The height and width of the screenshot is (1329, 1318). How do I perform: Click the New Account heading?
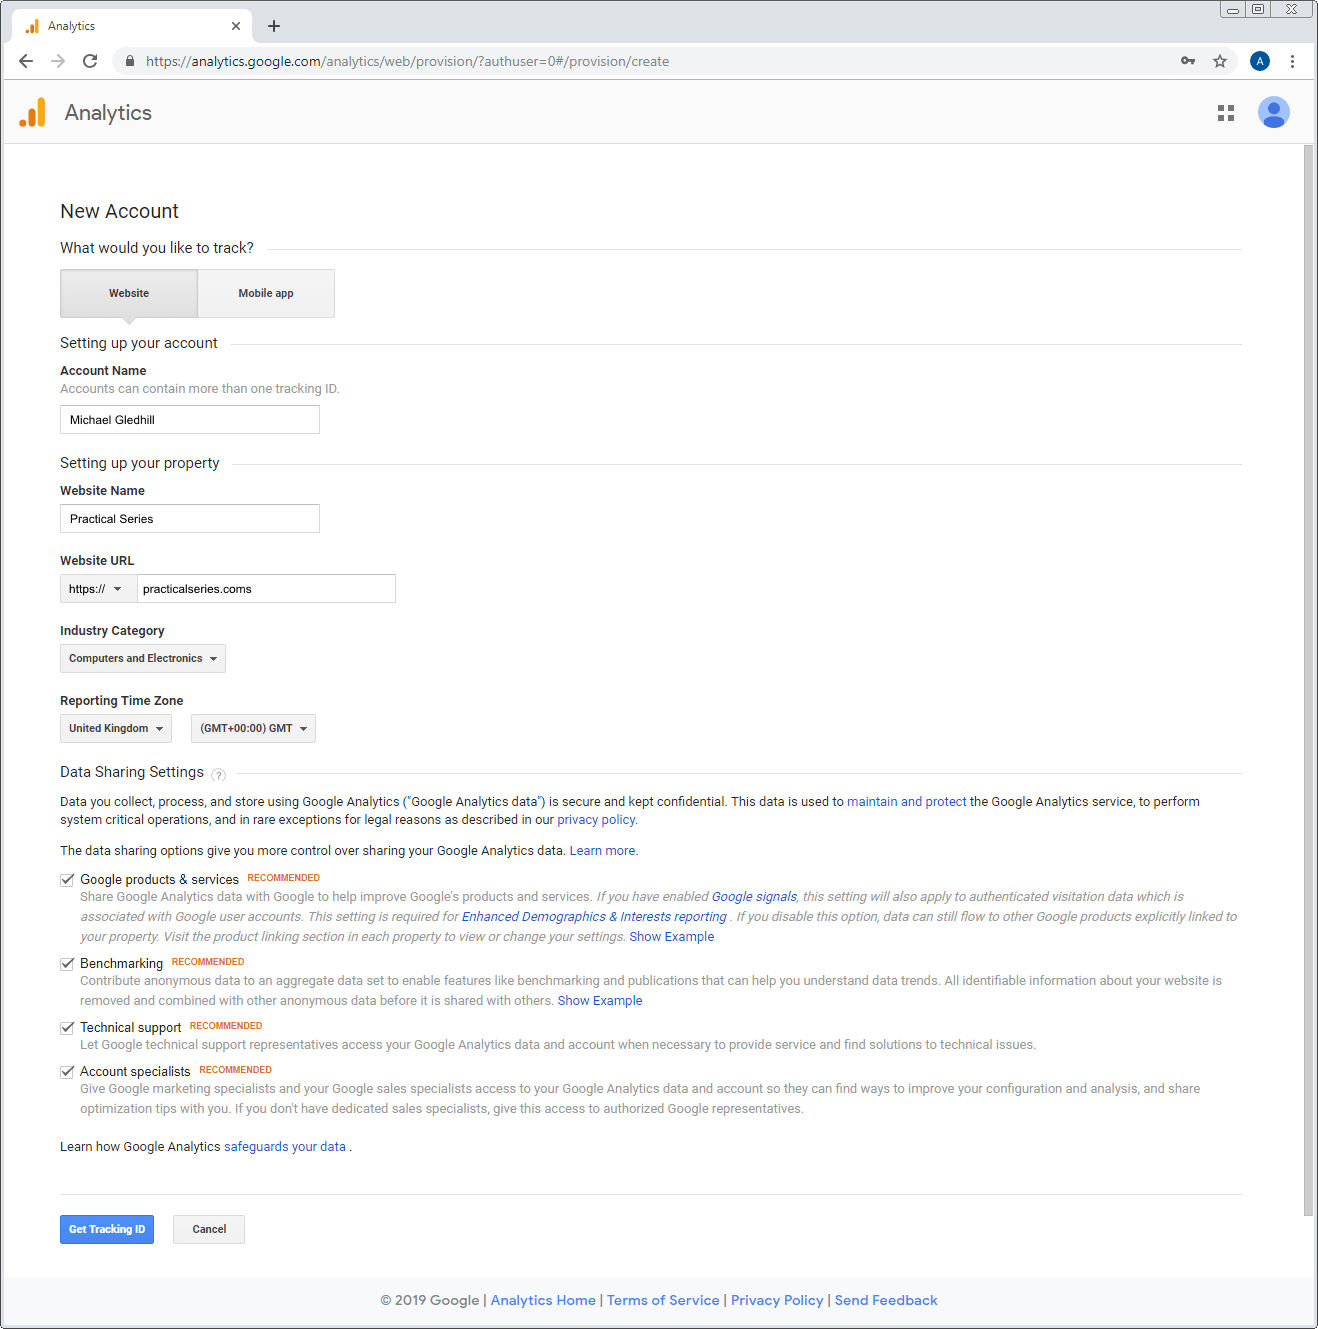pos(119,212)
